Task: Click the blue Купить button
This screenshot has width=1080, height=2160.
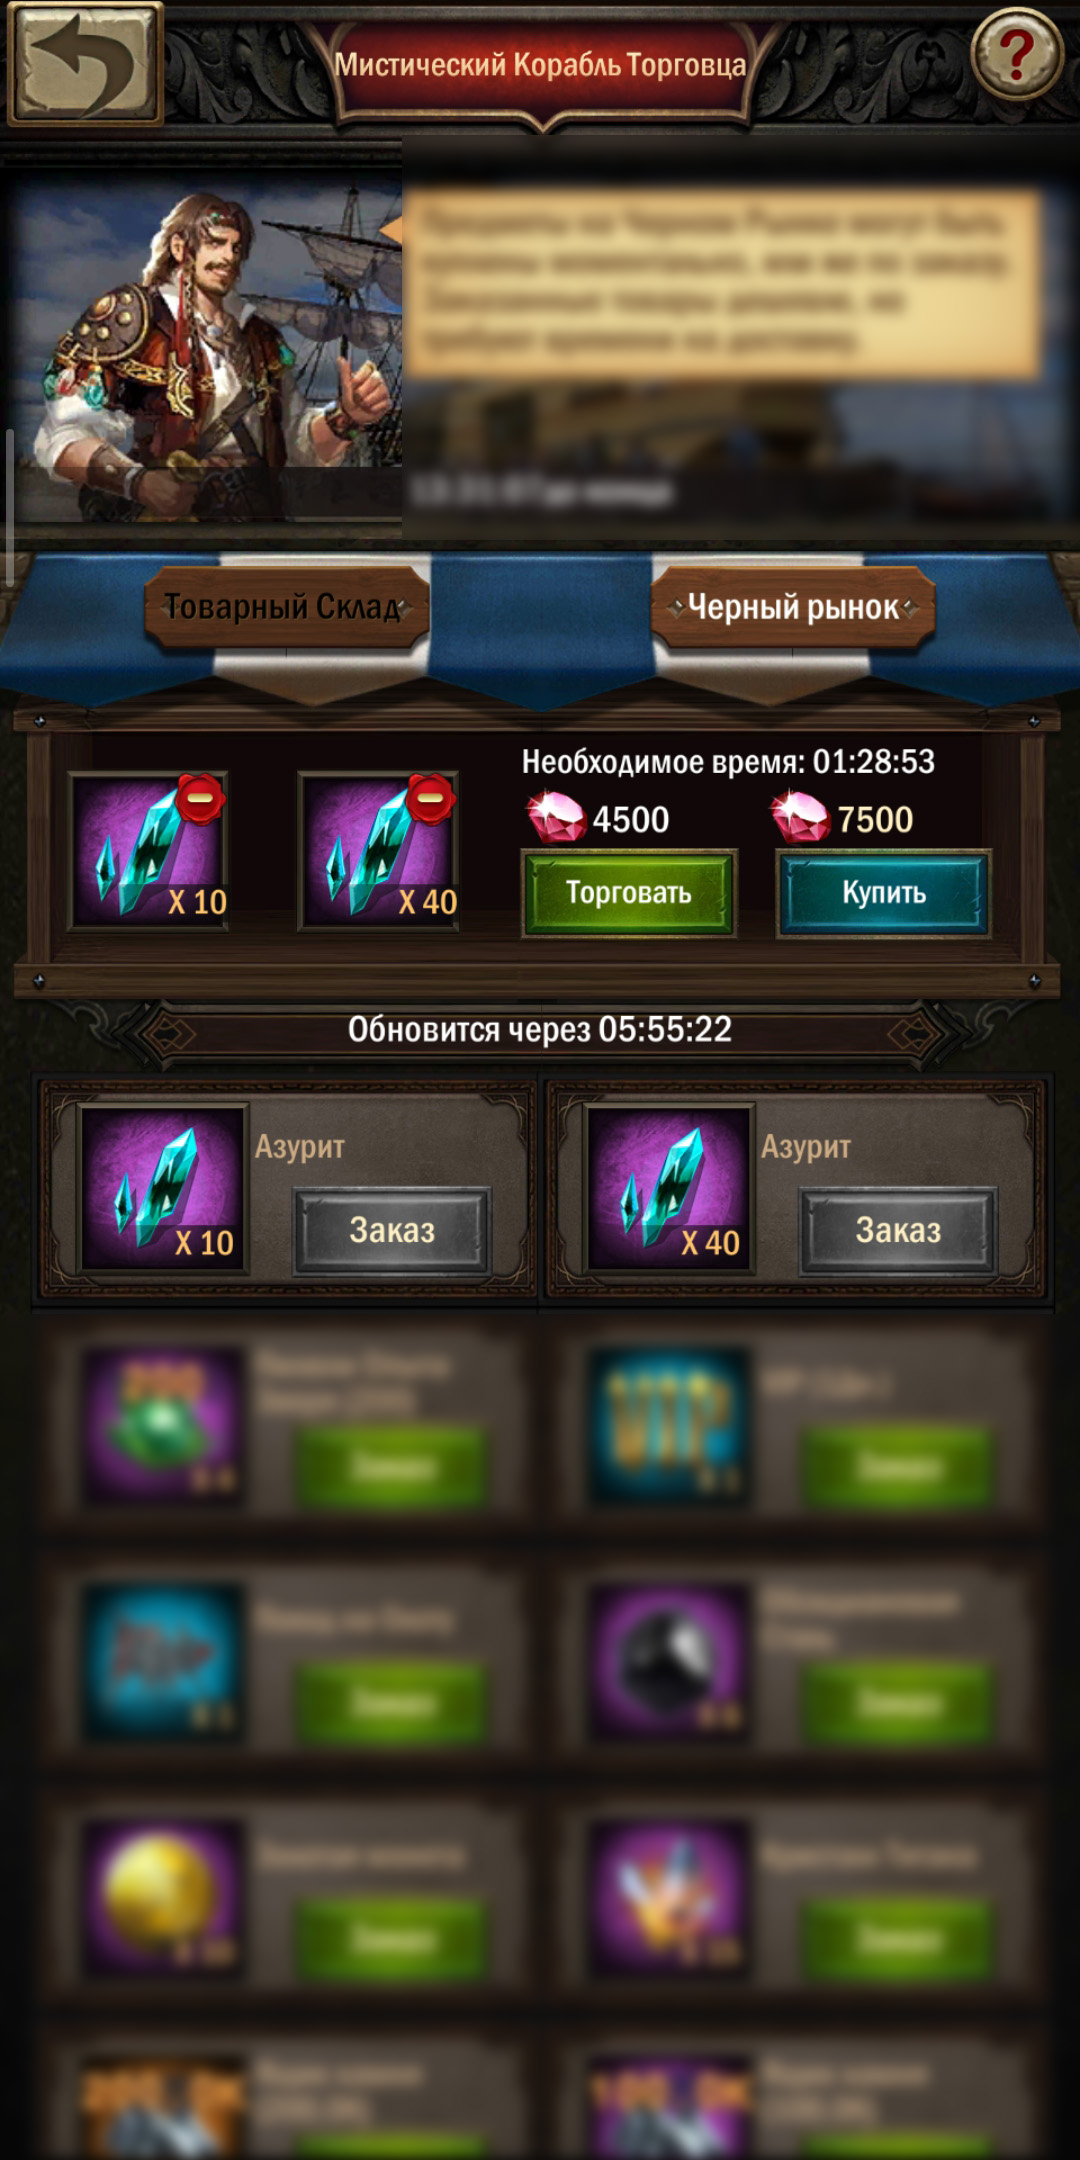Action: [884, 893]
